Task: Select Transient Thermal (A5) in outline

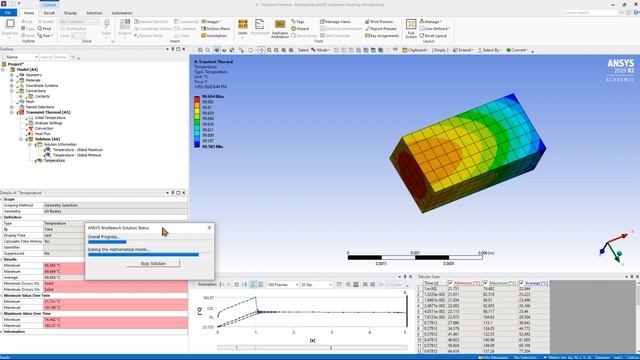Action: (x=48, y=112)
